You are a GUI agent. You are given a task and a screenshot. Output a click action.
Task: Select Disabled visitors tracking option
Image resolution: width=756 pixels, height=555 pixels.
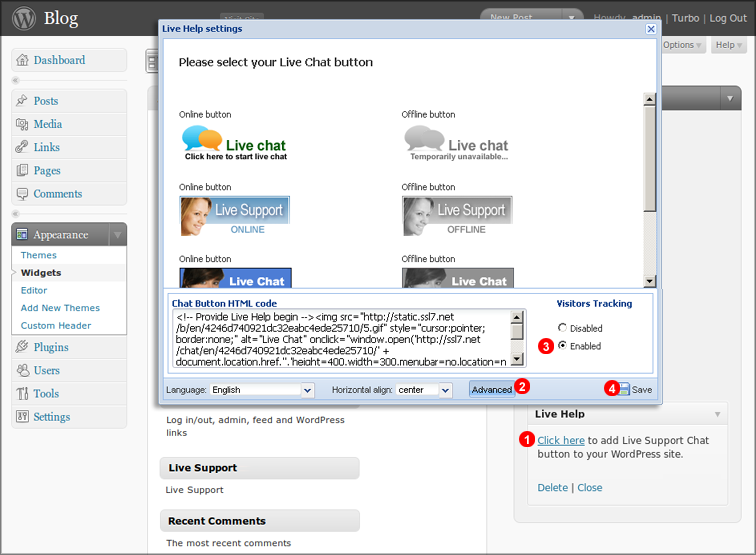562,328
